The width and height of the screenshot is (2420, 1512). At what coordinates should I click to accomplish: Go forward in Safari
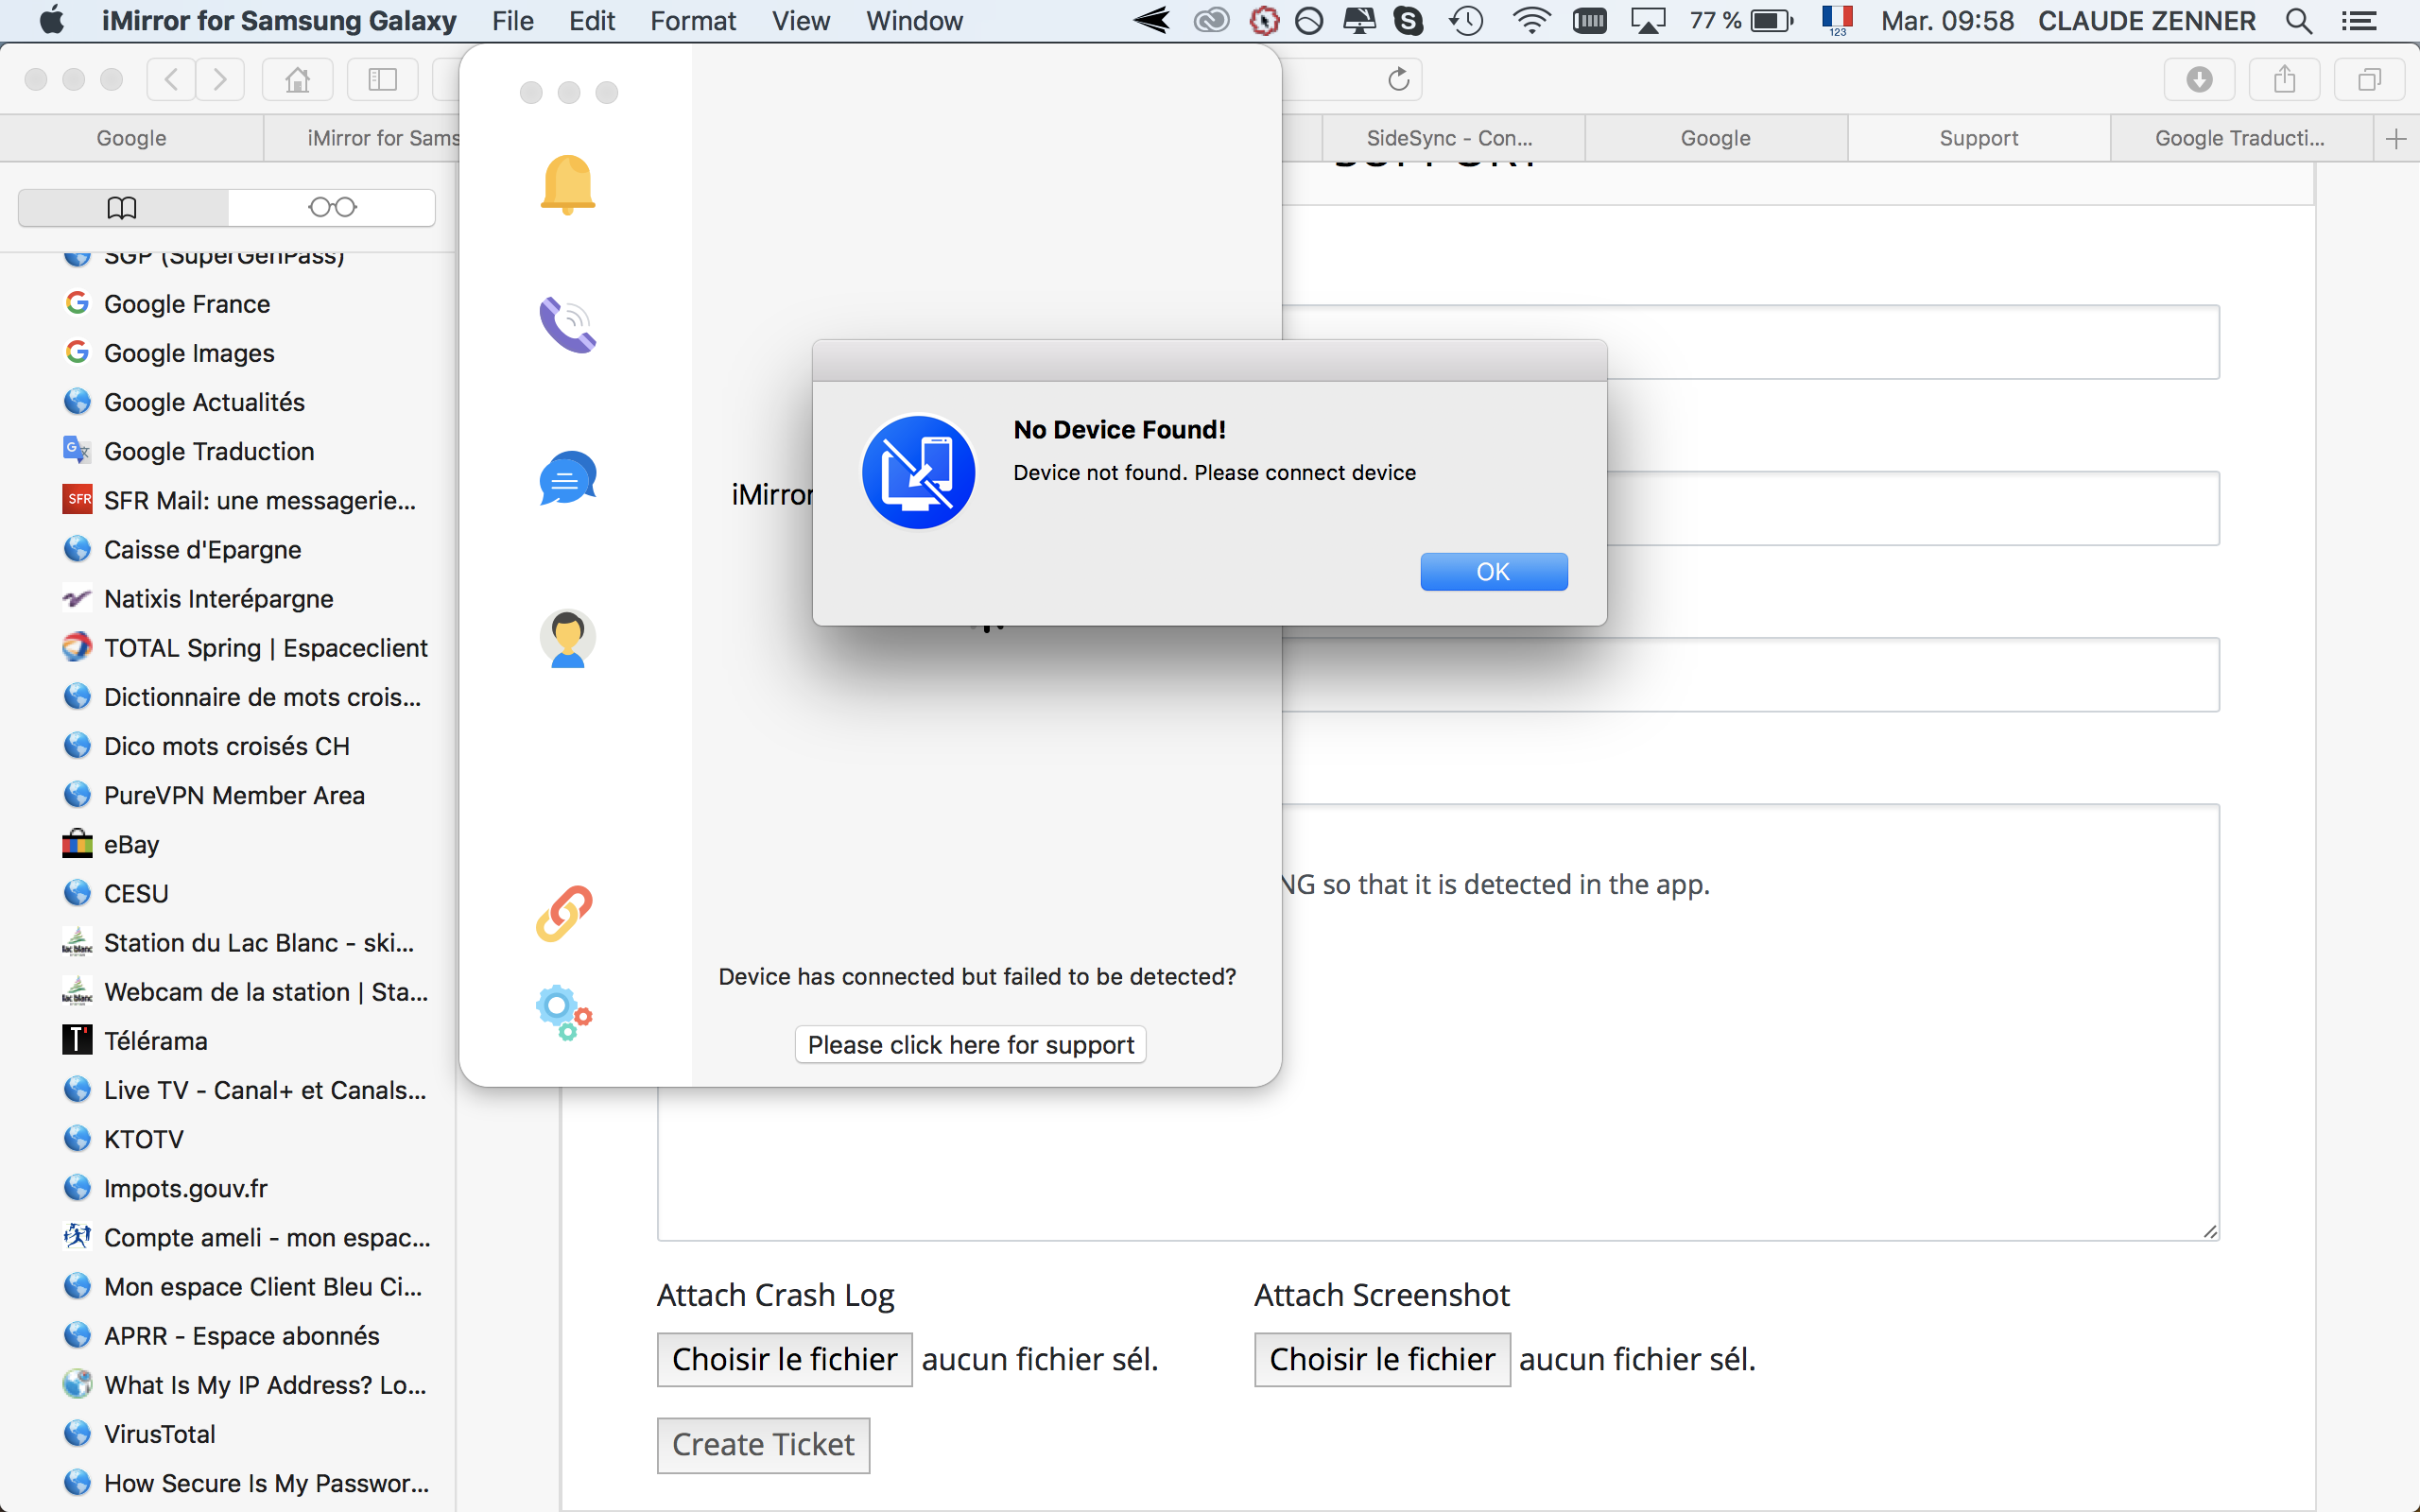(220, 79)
